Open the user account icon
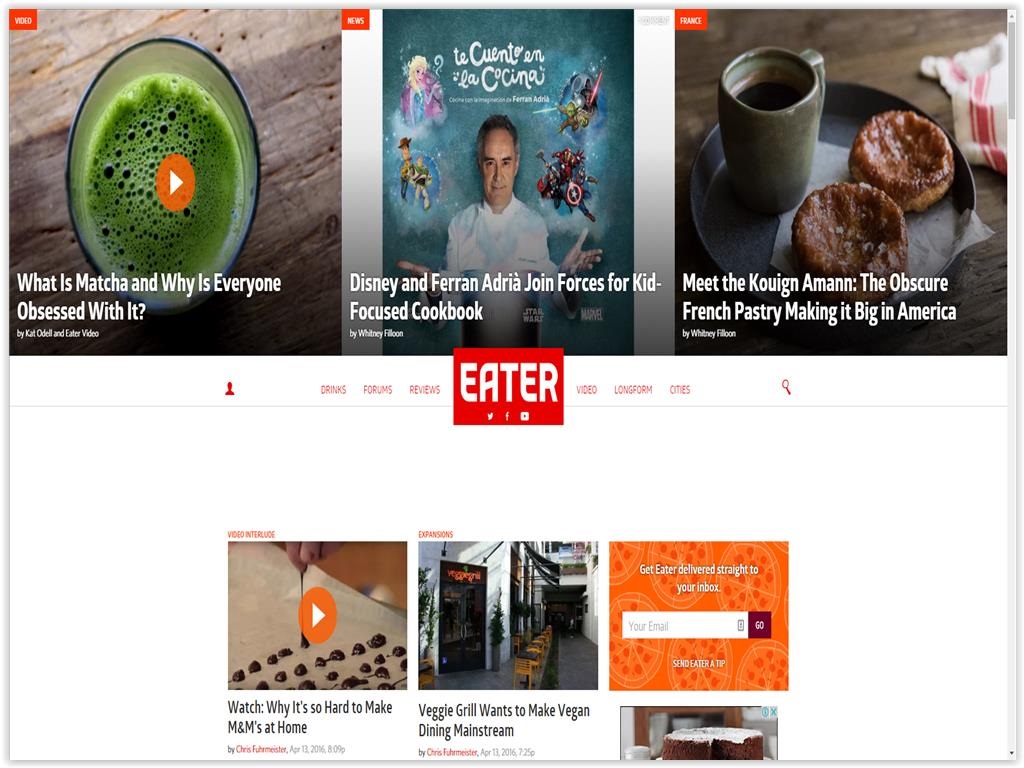1024x768 pixels. [230, 389]
